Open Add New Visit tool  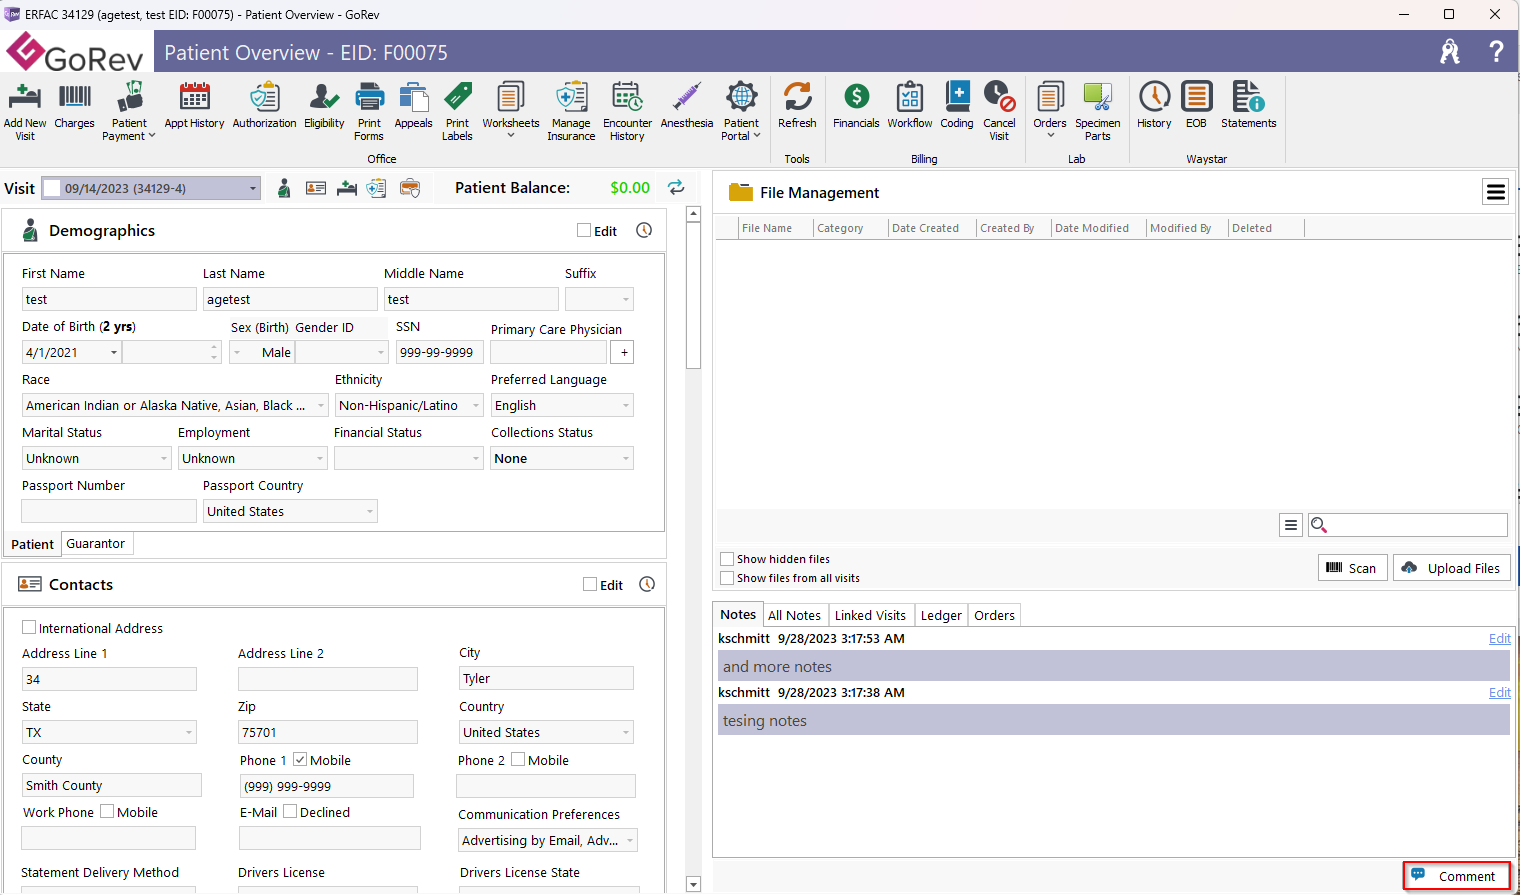pyautogui.click(x=25, y=111)
